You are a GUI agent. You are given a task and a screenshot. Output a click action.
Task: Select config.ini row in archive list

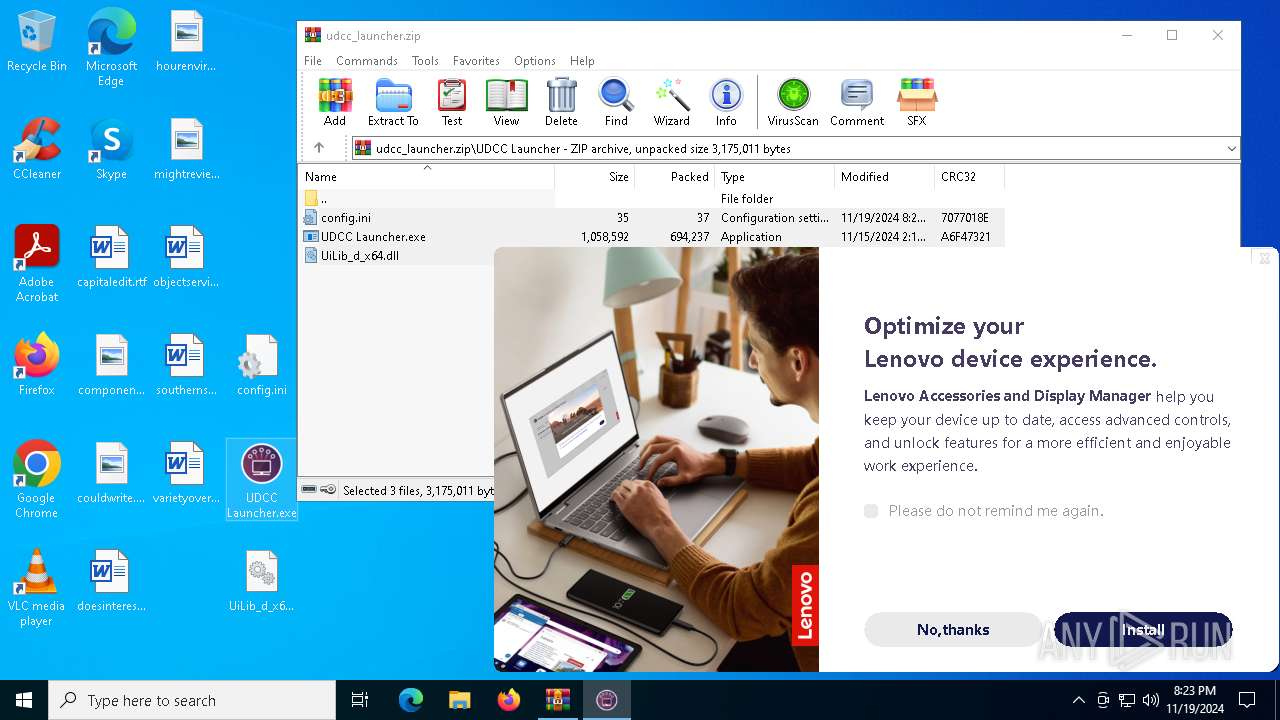[x=651, y=218]
